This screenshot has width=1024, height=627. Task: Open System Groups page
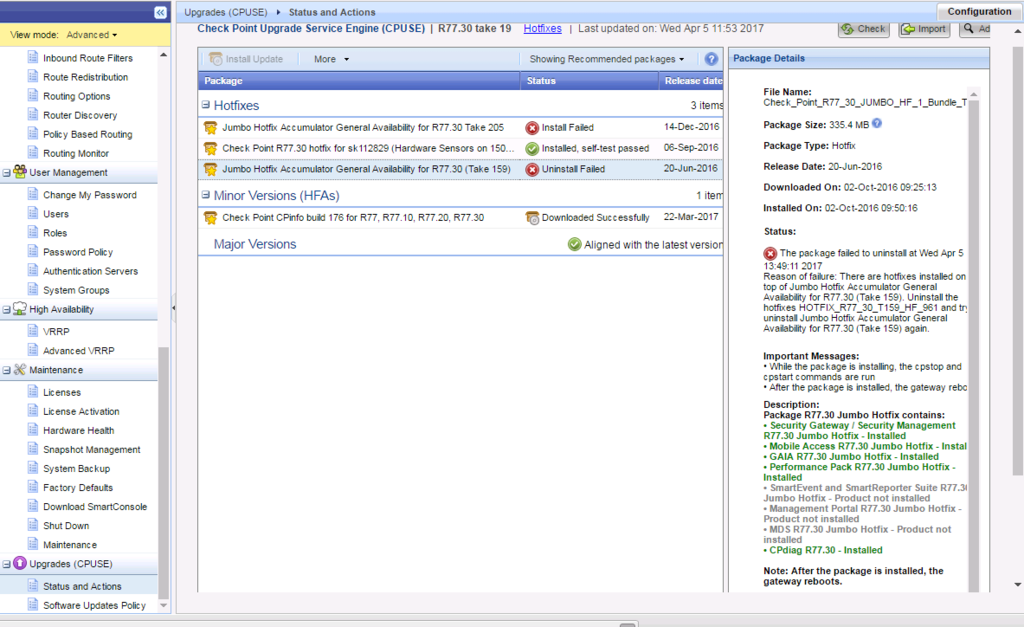pos(76,290)
